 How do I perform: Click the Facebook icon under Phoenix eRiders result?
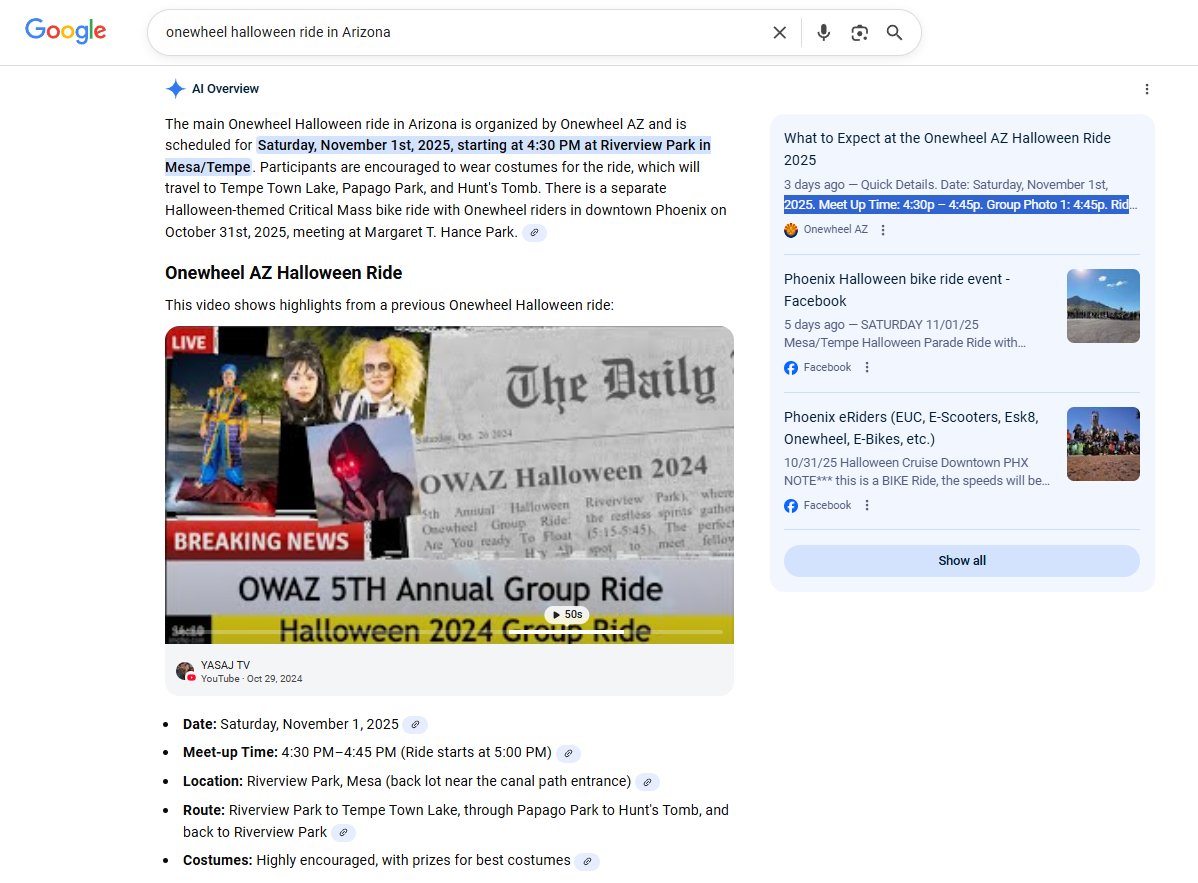(x=791, y=506)
